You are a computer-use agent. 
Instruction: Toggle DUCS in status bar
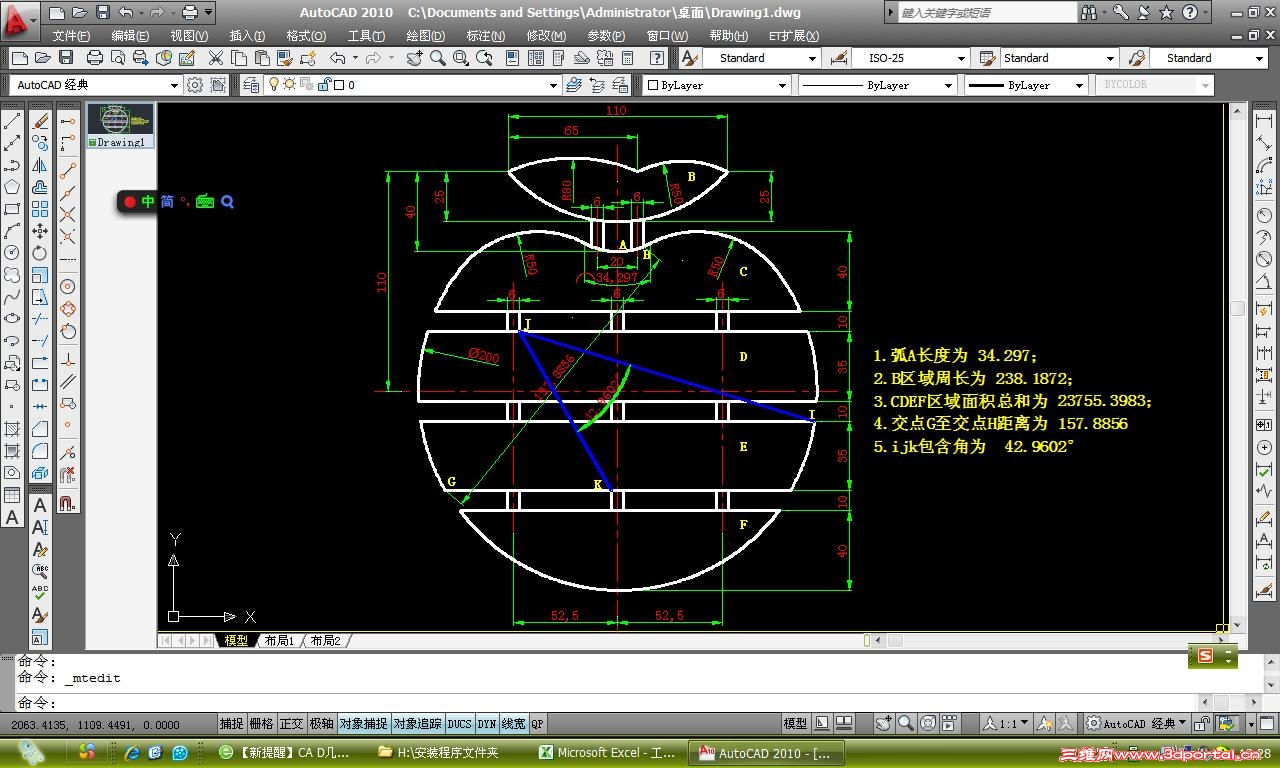pos(459,724)
